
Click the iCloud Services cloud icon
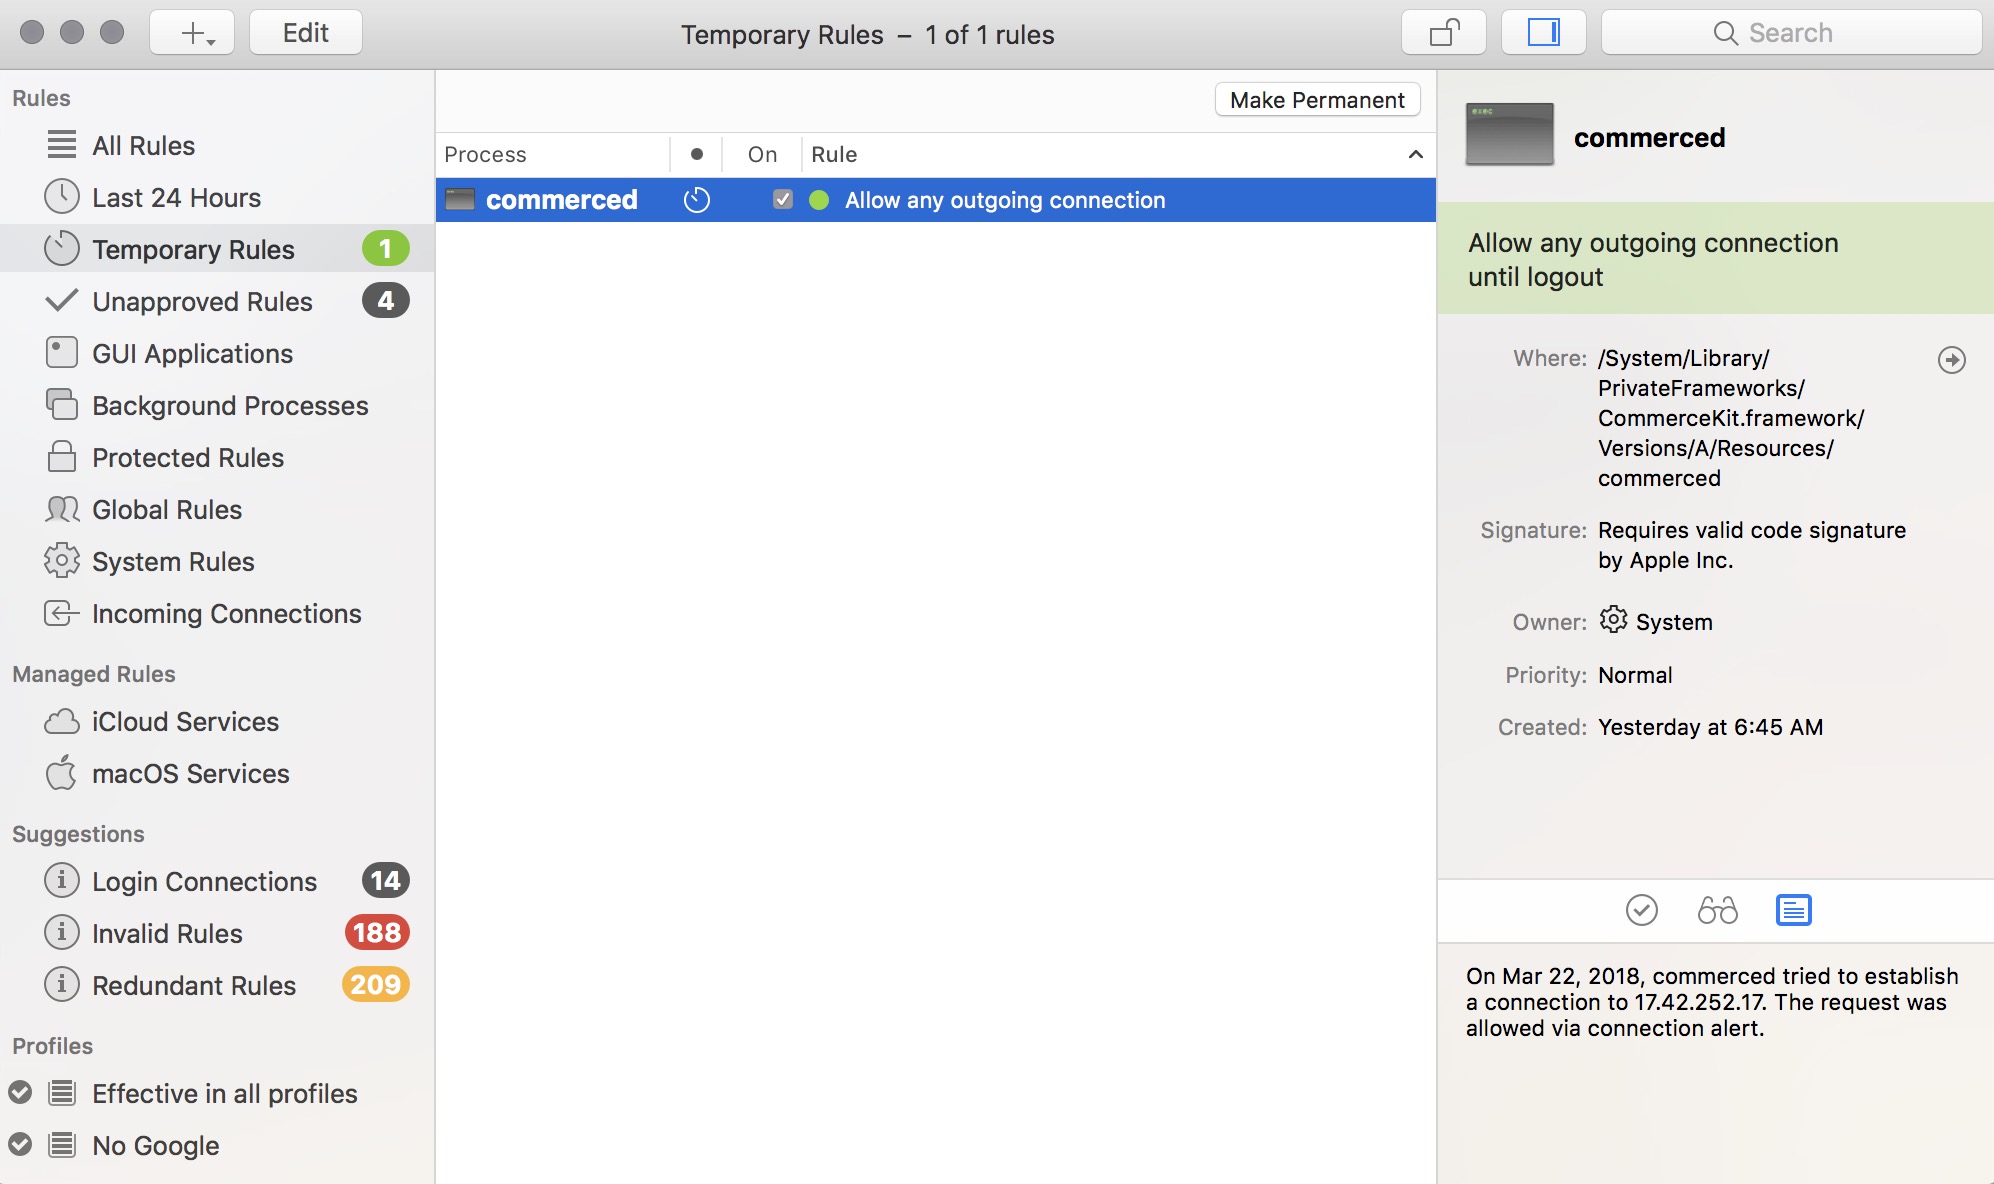click(x=62, y=721)
